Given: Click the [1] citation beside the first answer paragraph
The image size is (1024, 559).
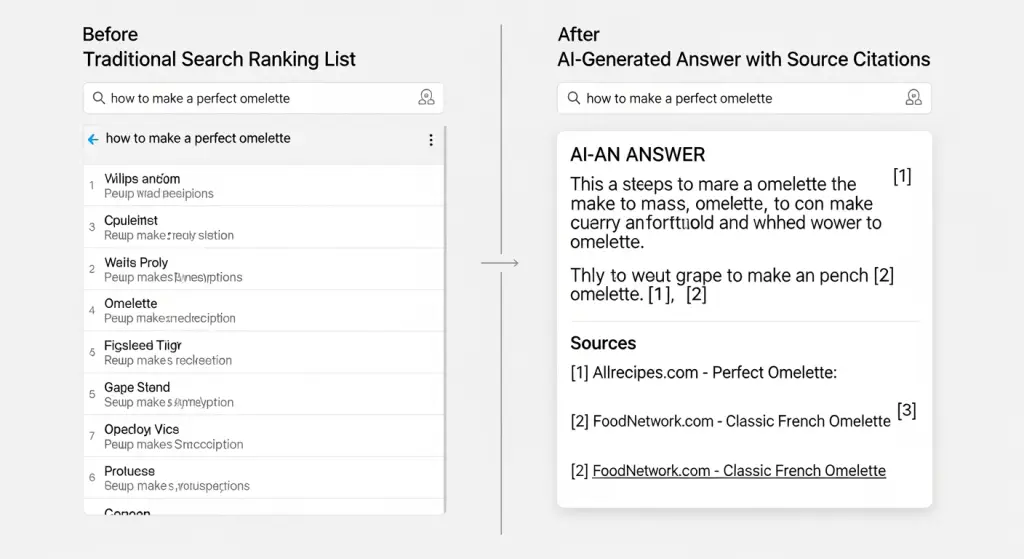Looking at the screenshot, I should (902, 177).
